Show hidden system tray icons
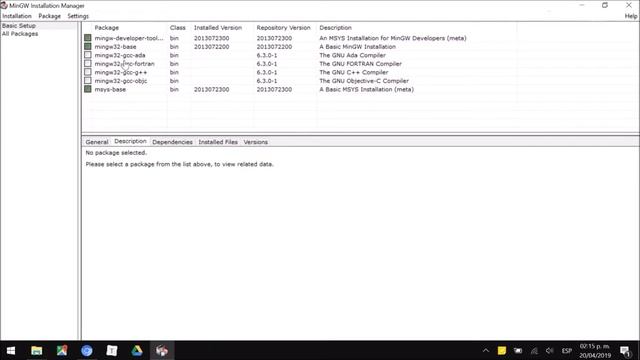 point(486,351)
